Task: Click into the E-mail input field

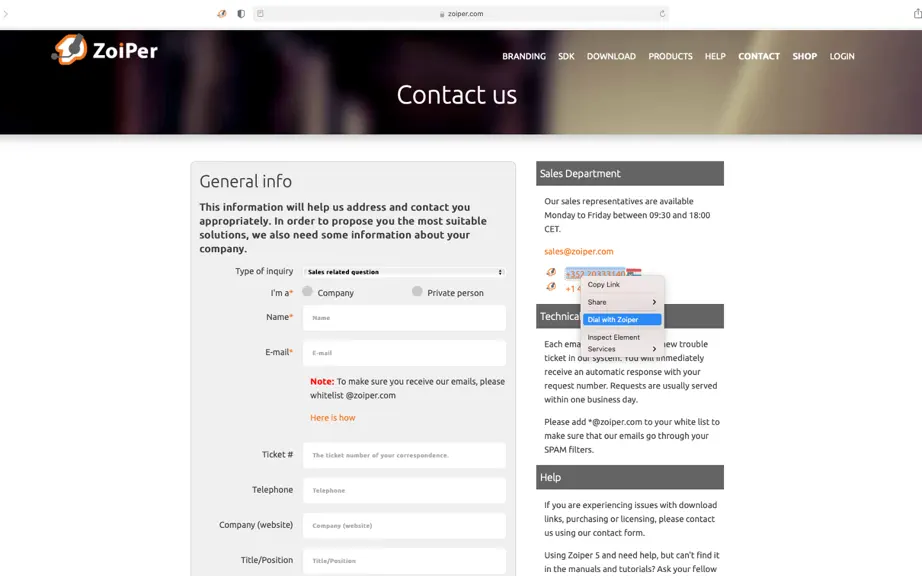Action: (405, 353)
